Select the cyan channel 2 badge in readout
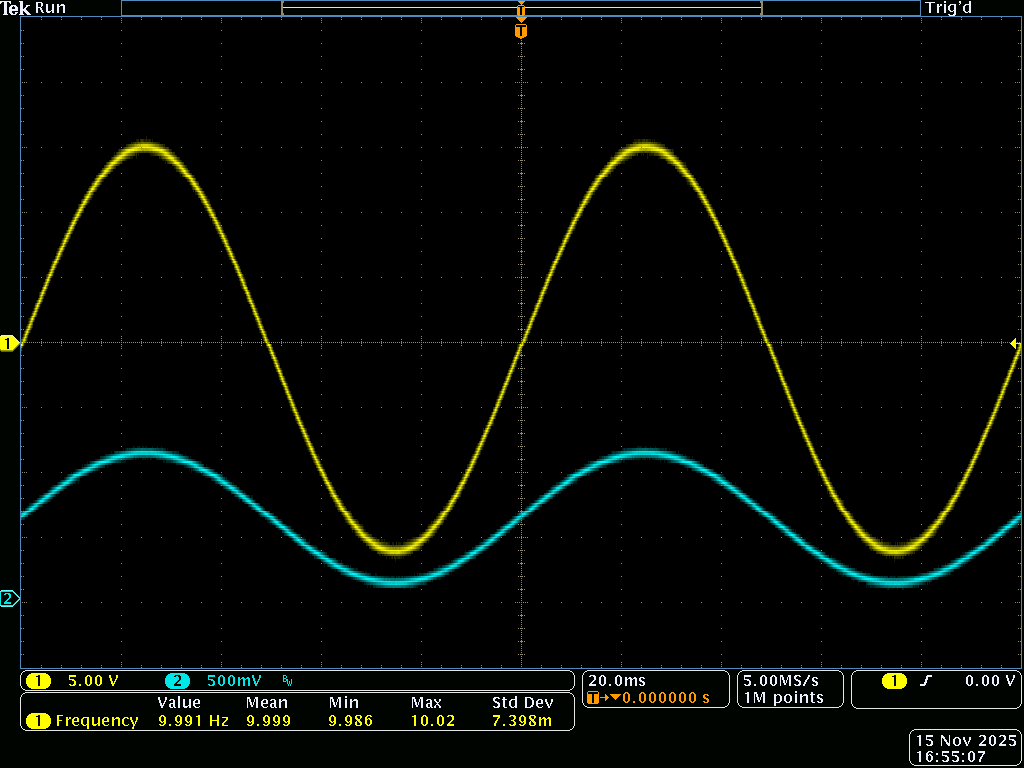The width and height of the screenshot is (1024, 768). pyautogui.click(x=177, y=681)
